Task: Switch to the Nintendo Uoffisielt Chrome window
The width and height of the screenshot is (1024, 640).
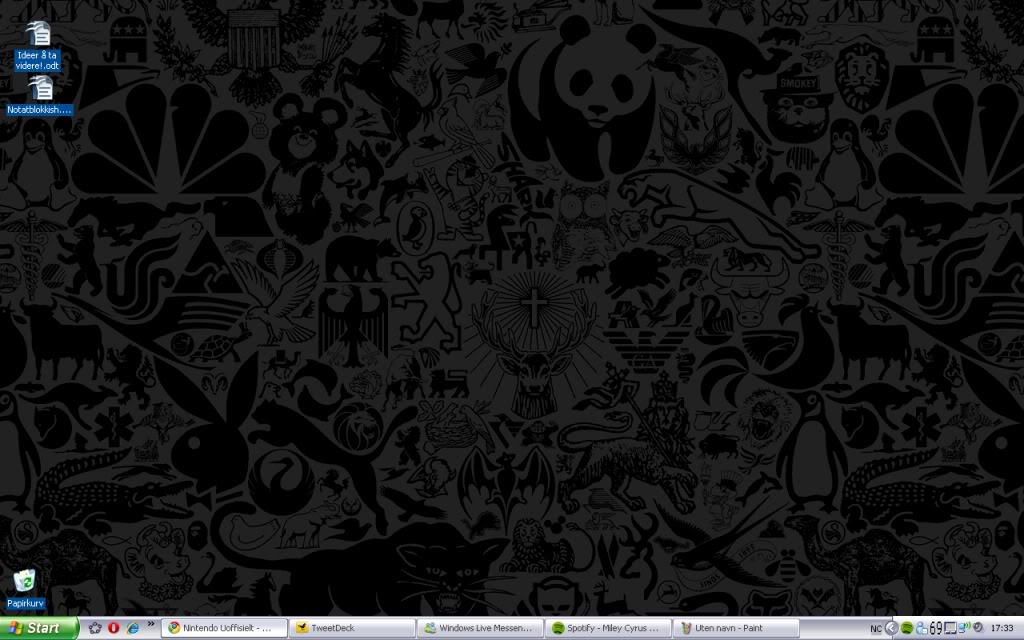Action: pyautogui.click(x=224, y=628)
